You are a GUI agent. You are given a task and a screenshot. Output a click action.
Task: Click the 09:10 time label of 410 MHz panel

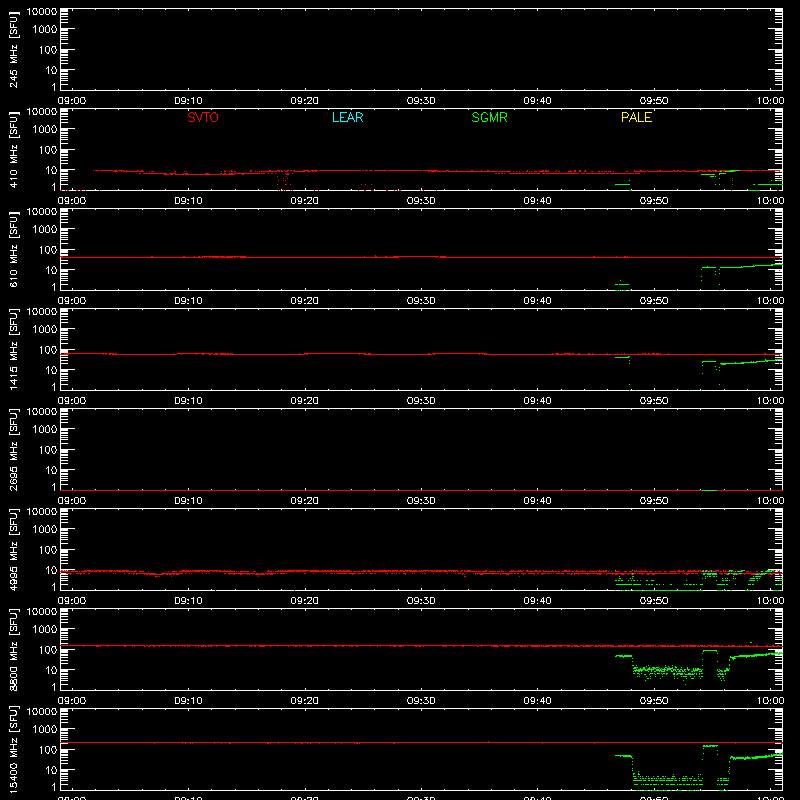(x=188, y=201)
